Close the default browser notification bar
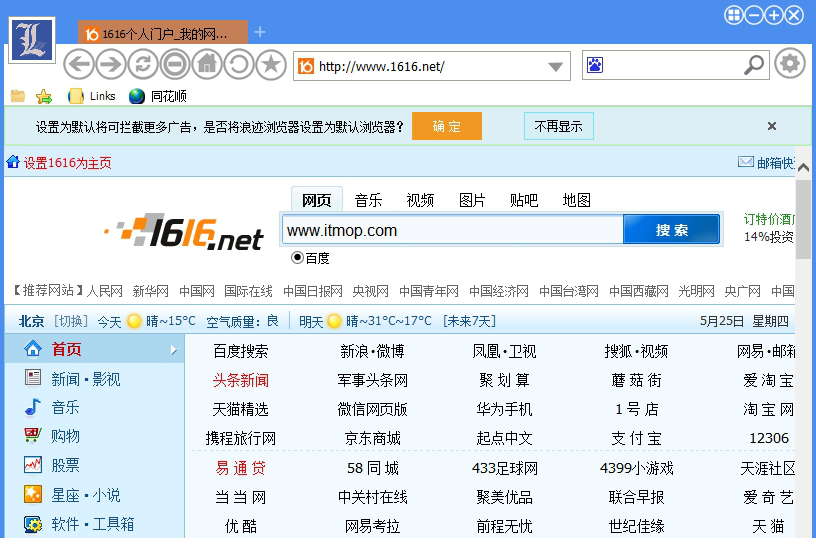This screenshot has width=816, height=559. coord(772,126)
